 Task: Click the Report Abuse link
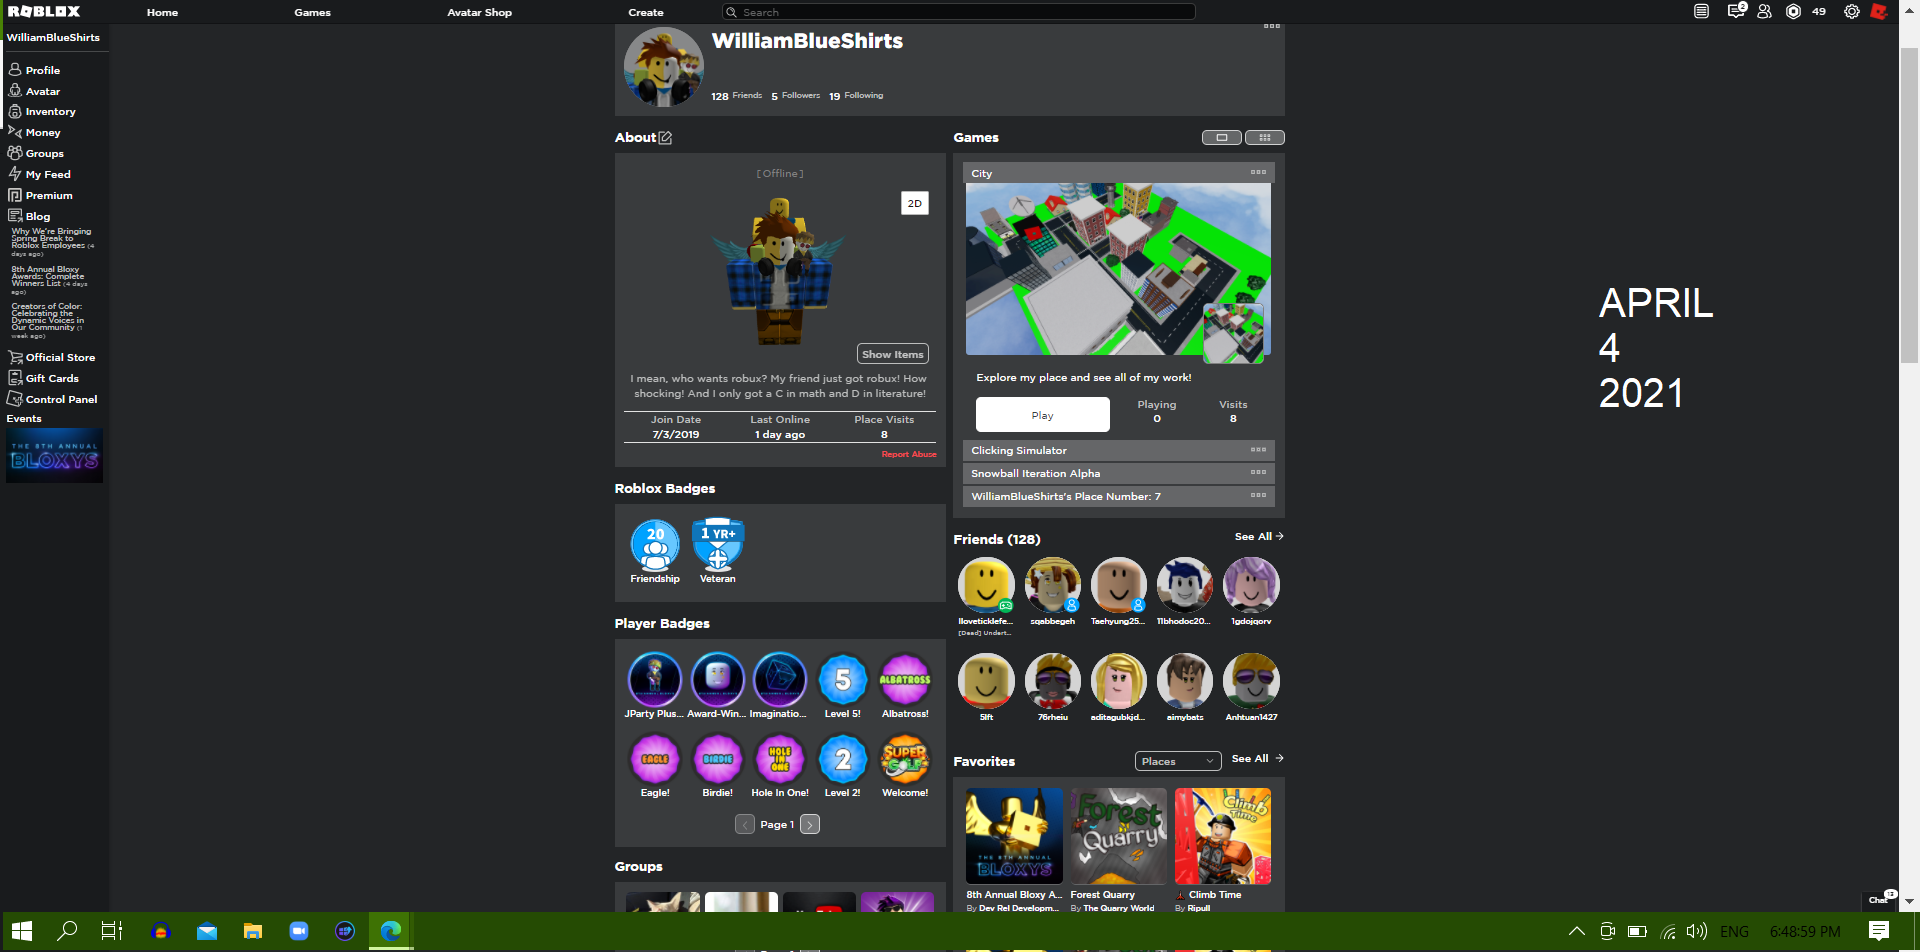point(909,454)
